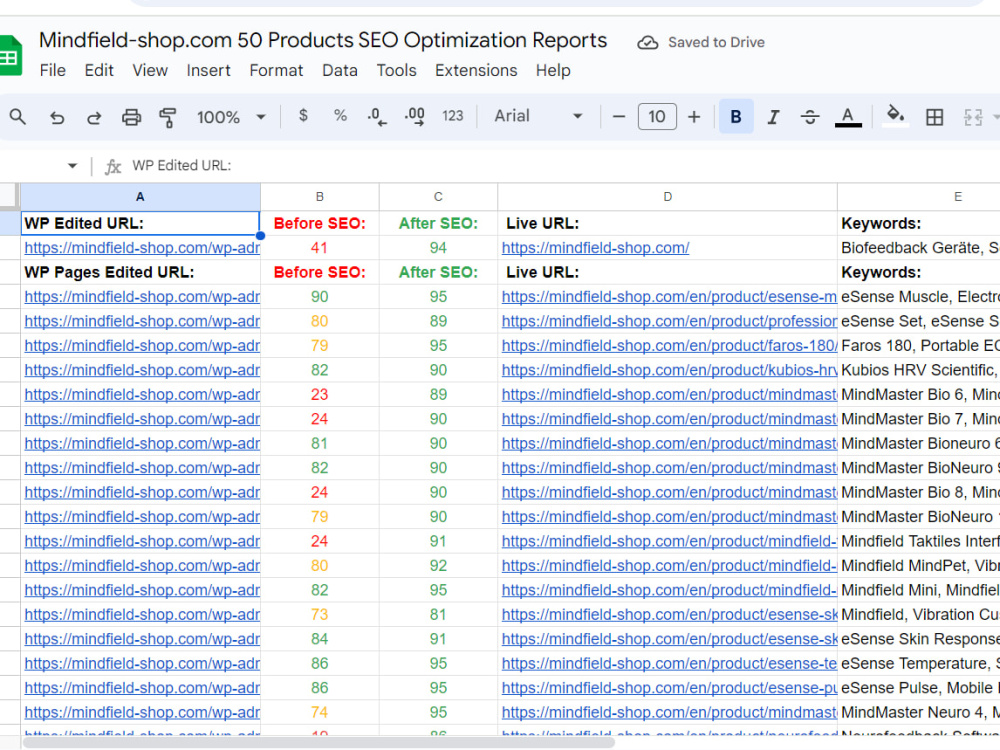Click the font size input field

pos(657,117)
